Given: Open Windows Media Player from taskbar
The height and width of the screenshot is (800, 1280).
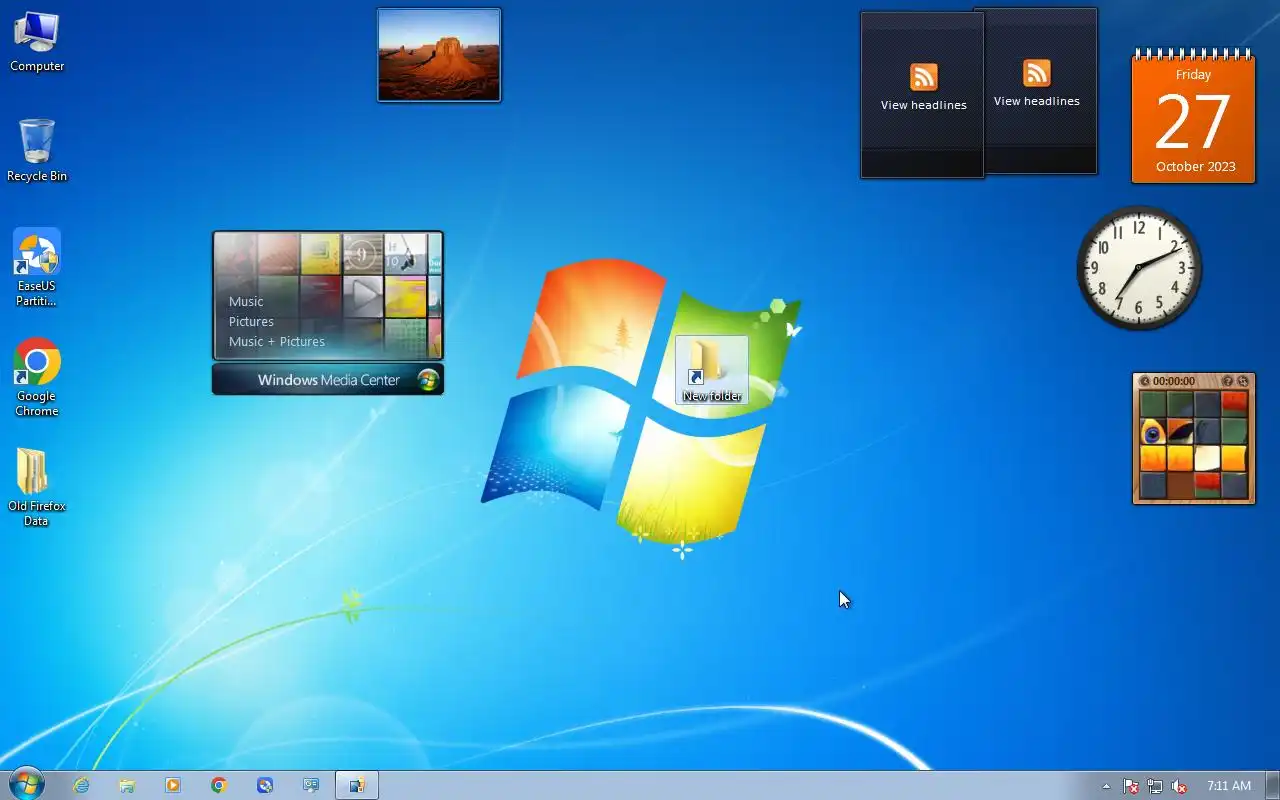Looking at the screenshot, I should 173,785.
